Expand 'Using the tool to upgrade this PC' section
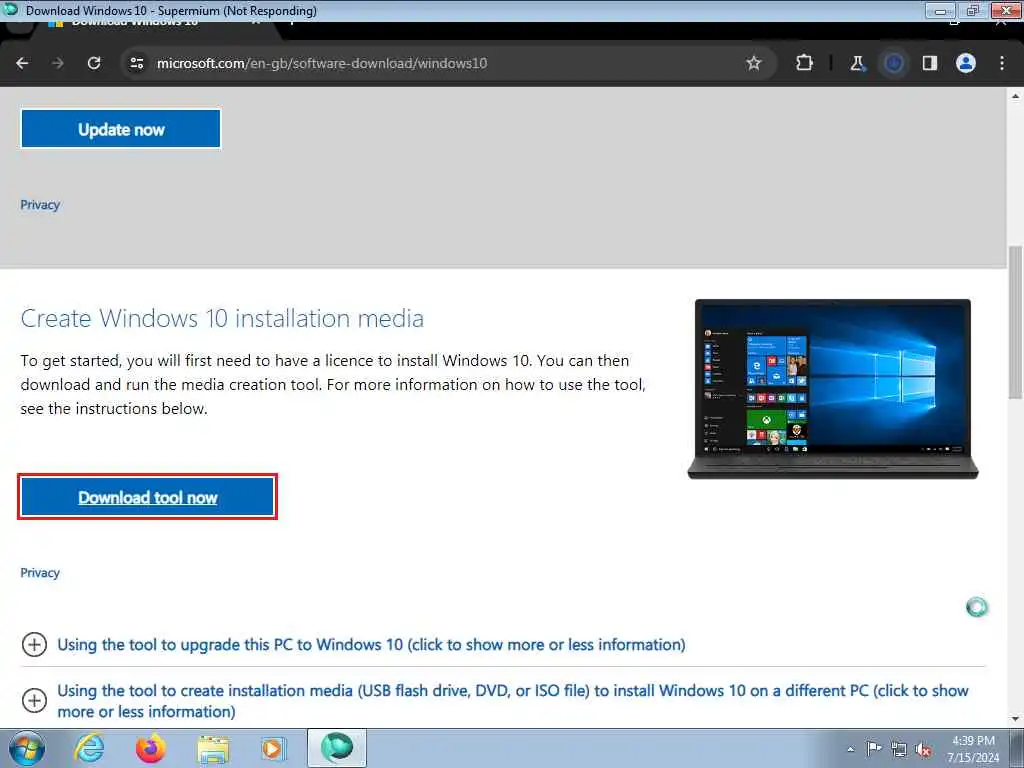Screen dimensions: 1024x768 [371, 645]
